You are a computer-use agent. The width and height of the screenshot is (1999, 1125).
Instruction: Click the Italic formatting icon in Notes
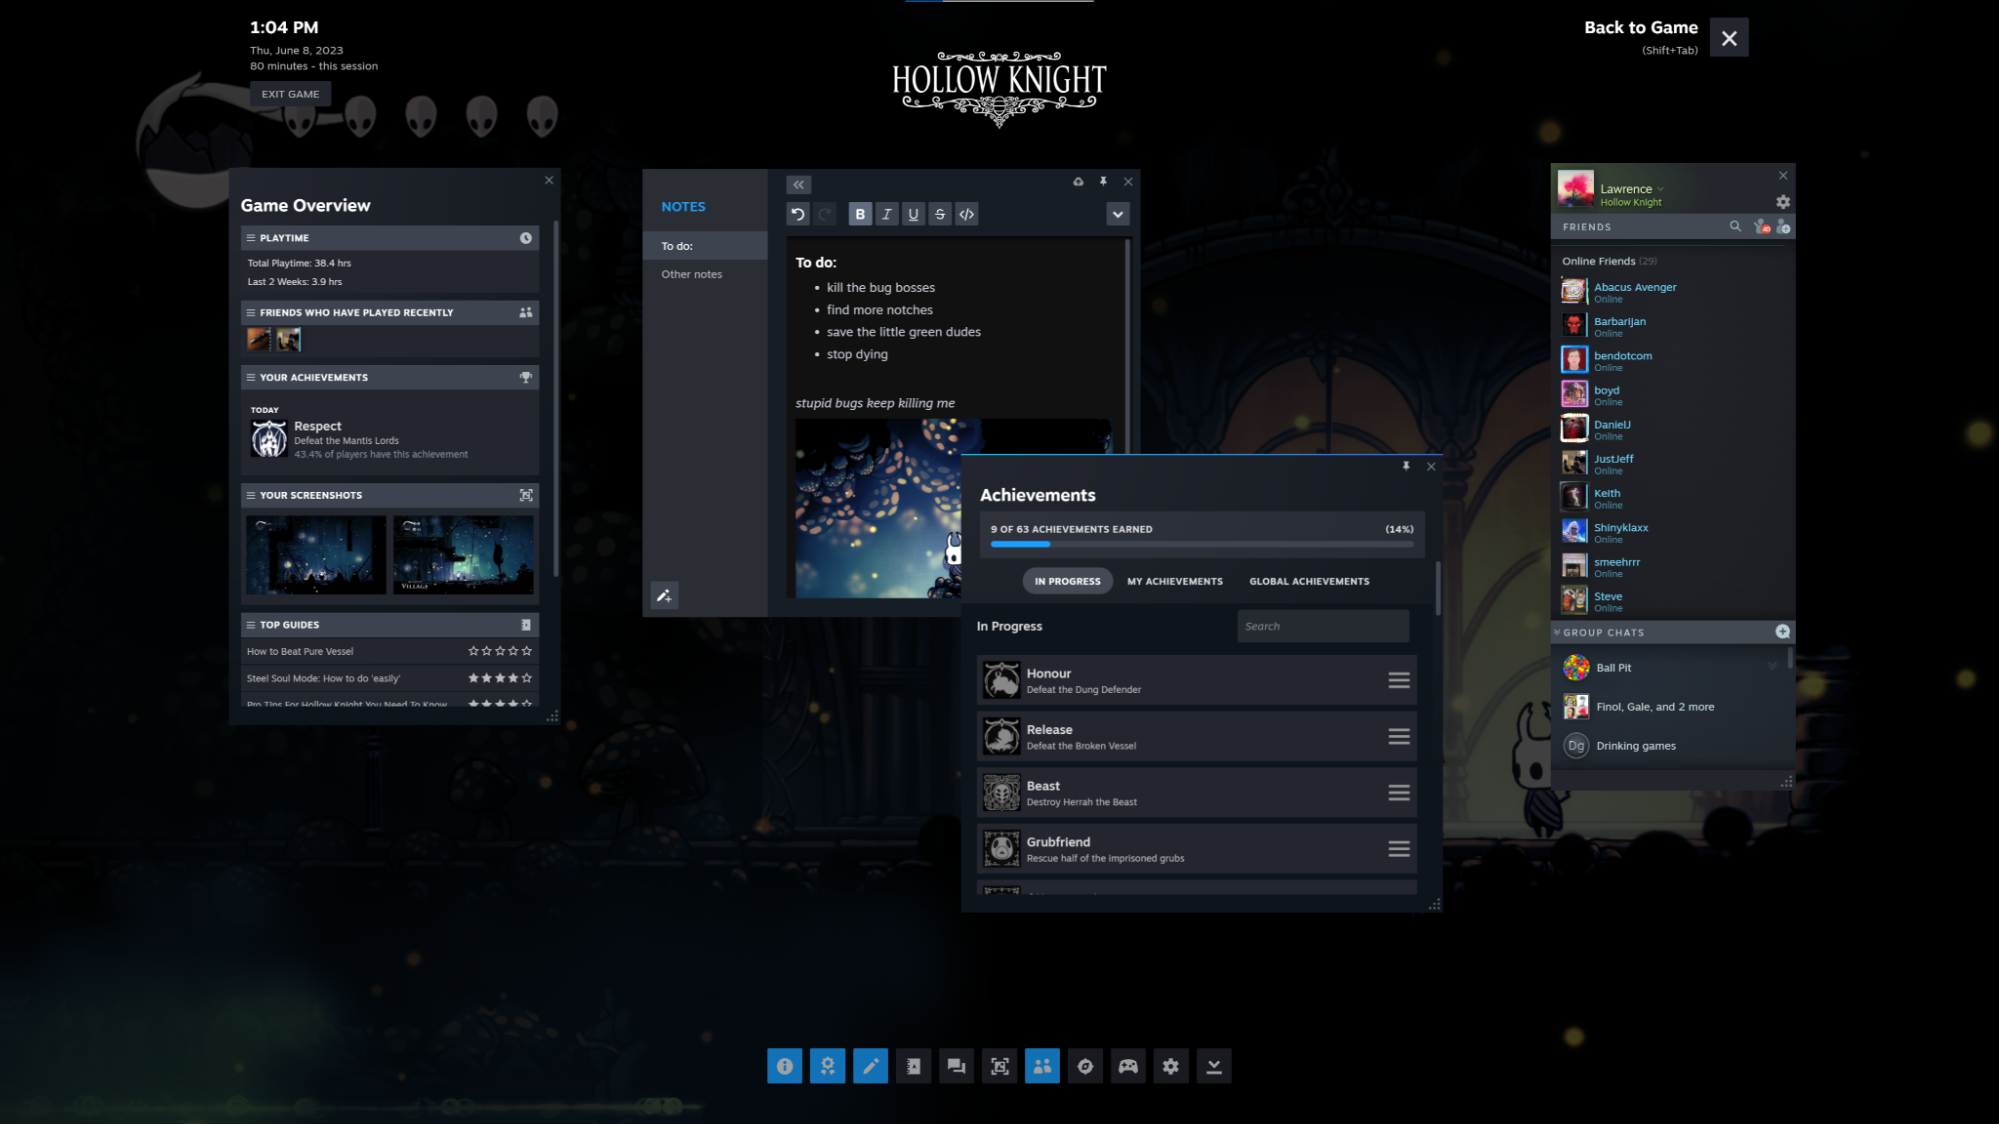[x=886, y=214]
